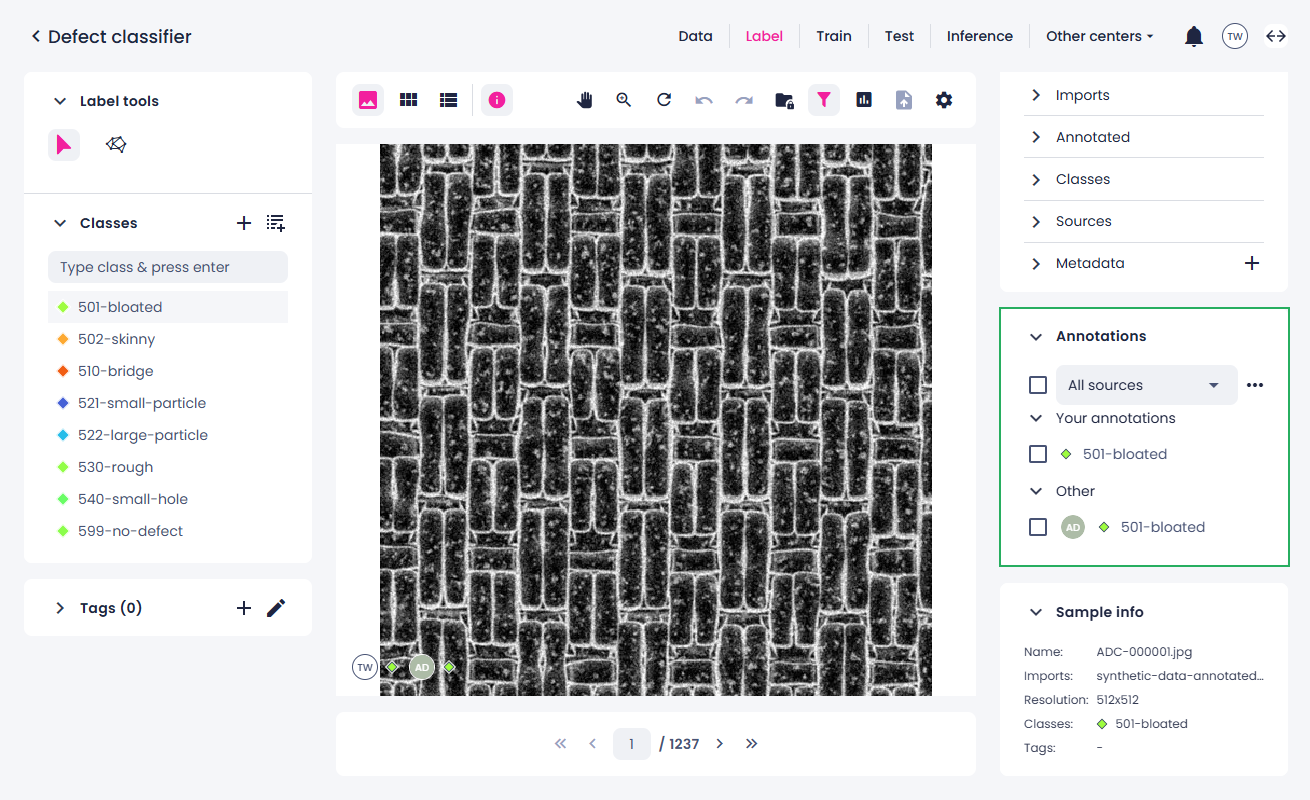
Task: Open the statistics chart icon
Action: click(864, 100)
